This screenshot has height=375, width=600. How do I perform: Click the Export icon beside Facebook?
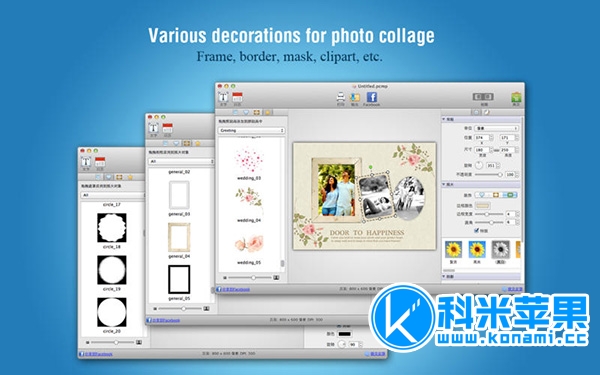[355, 97]
